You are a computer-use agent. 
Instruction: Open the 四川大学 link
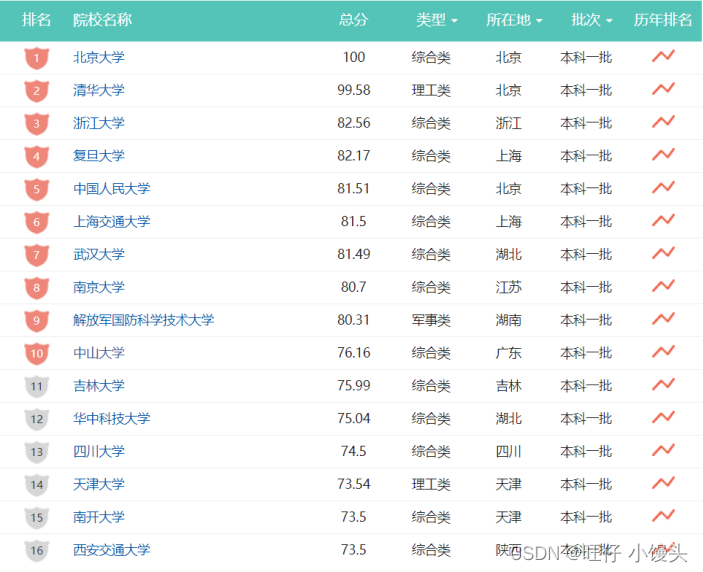point(99,451)
